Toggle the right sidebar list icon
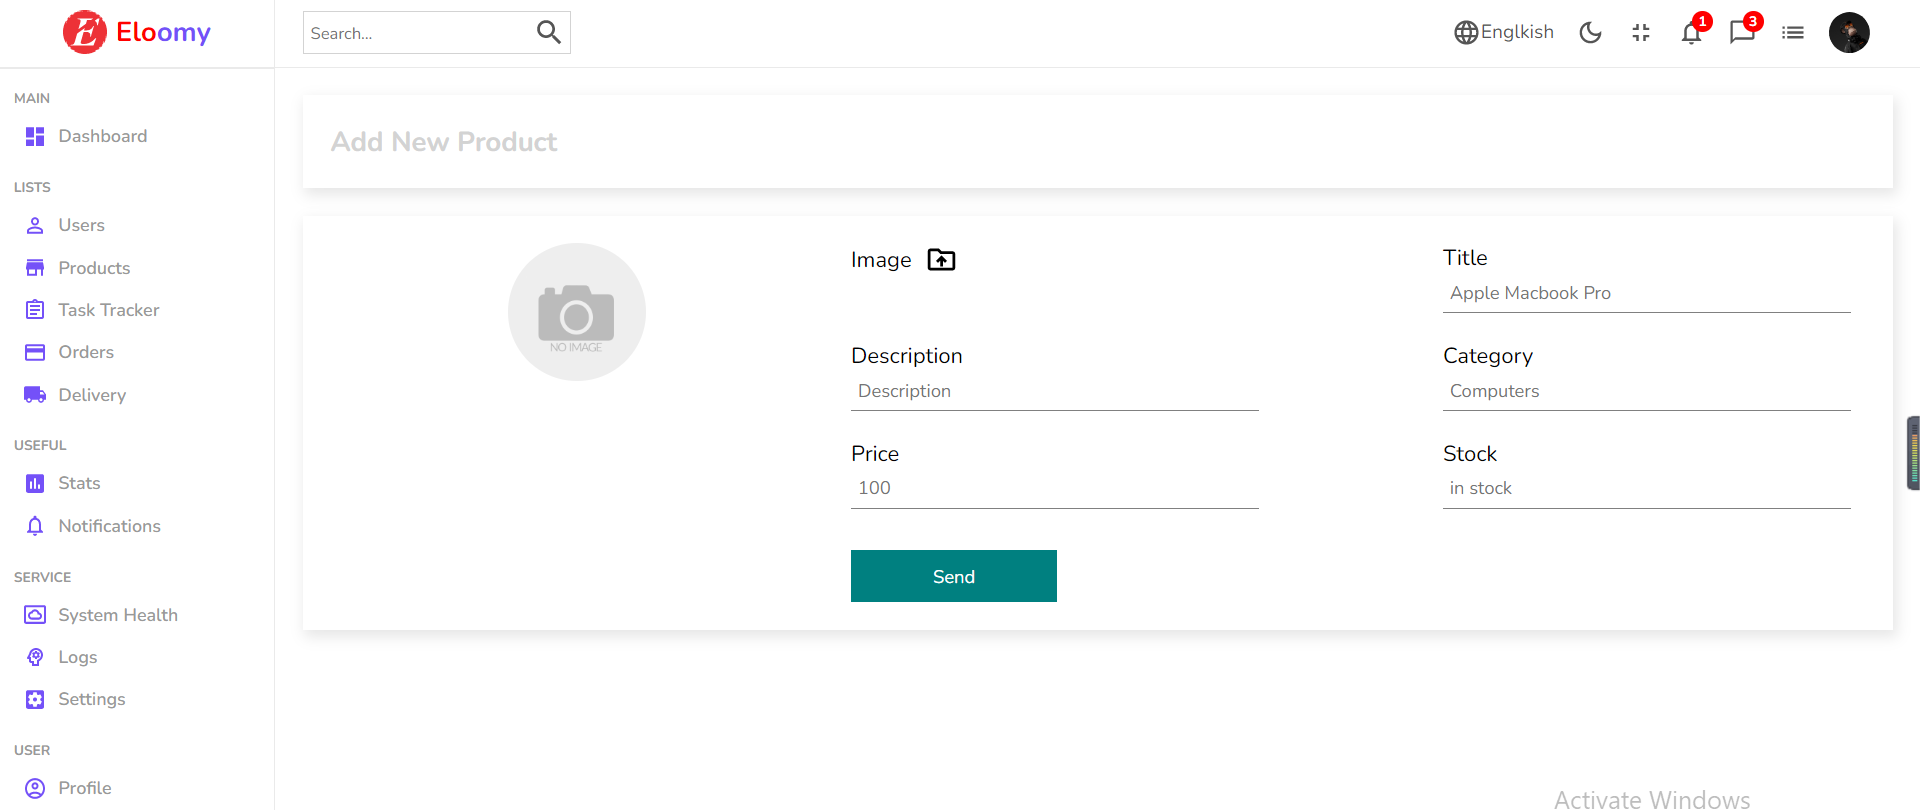 pos(1793,32)
